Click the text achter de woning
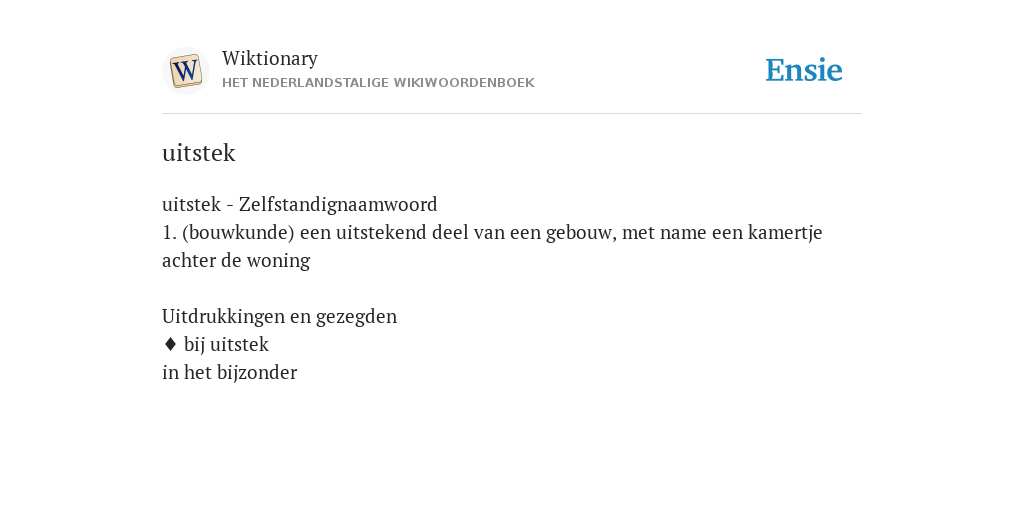 tap(236, 261)
